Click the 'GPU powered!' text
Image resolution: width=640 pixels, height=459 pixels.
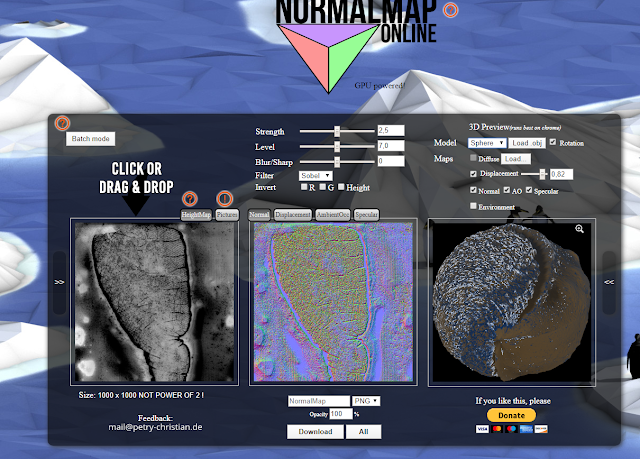click(380, 85)
